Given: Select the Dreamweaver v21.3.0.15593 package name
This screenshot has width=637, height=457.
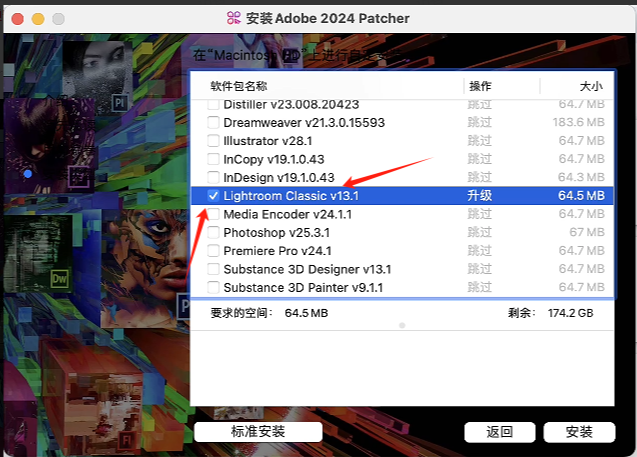Looking at the screenshot, I should click(x=304, y=123).
